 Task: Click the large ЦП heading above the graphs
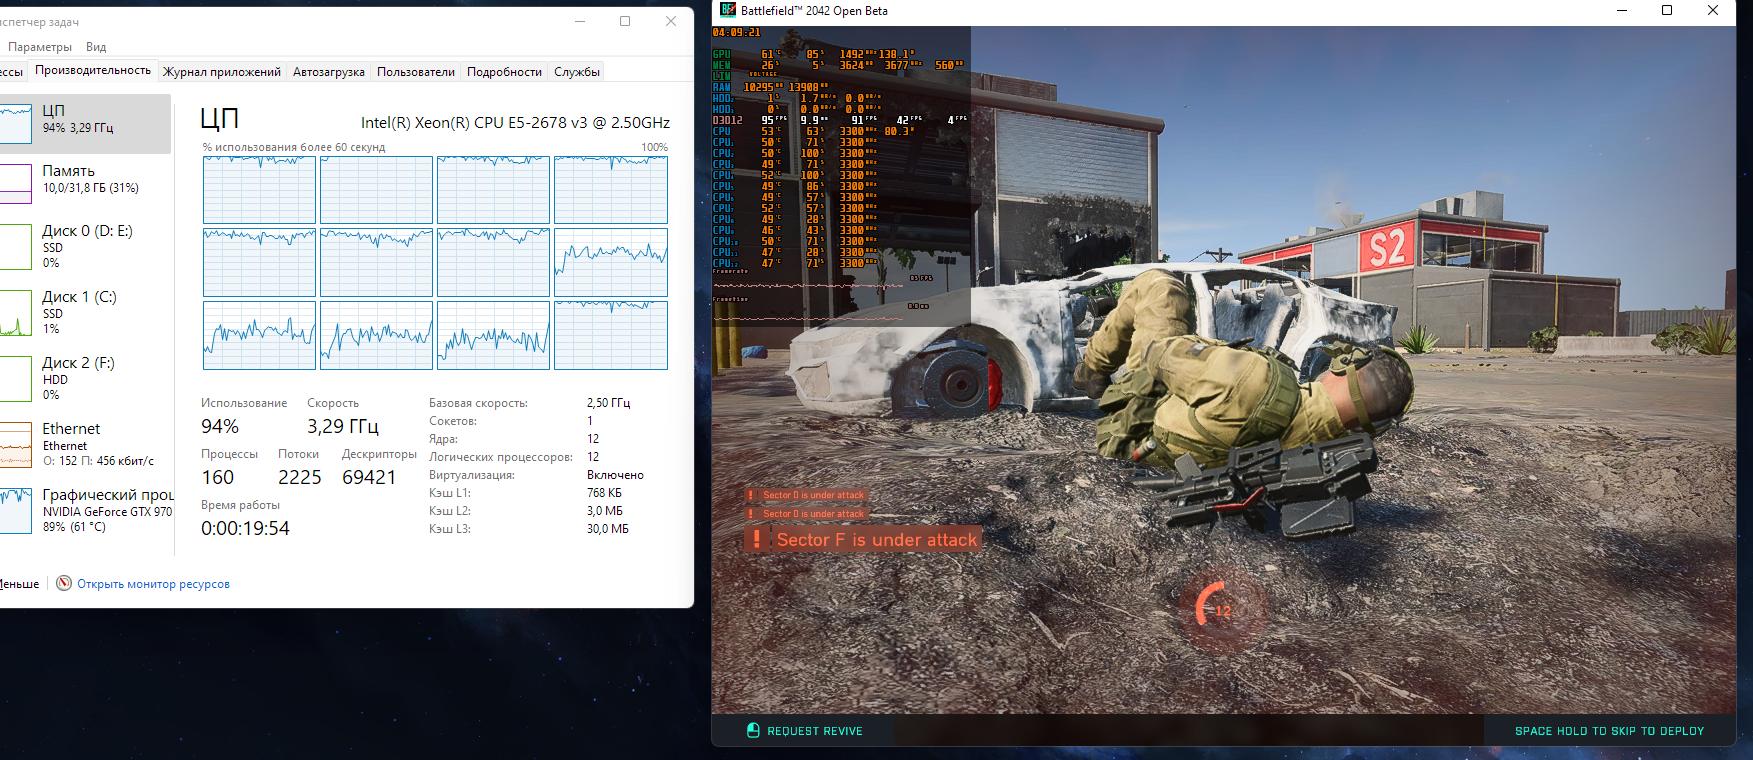219,118
